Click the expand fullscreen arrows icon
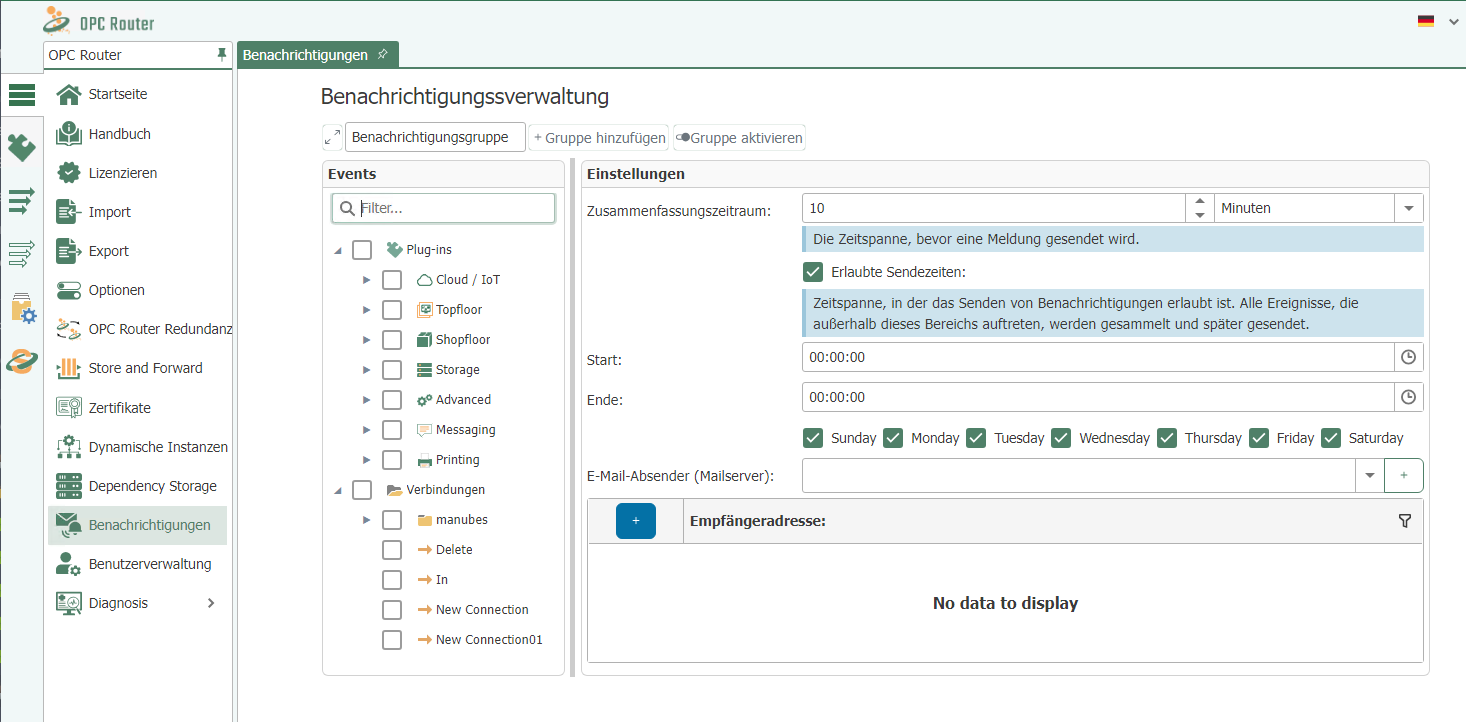This screenshot has height=722, width=1466. [332, 138]
